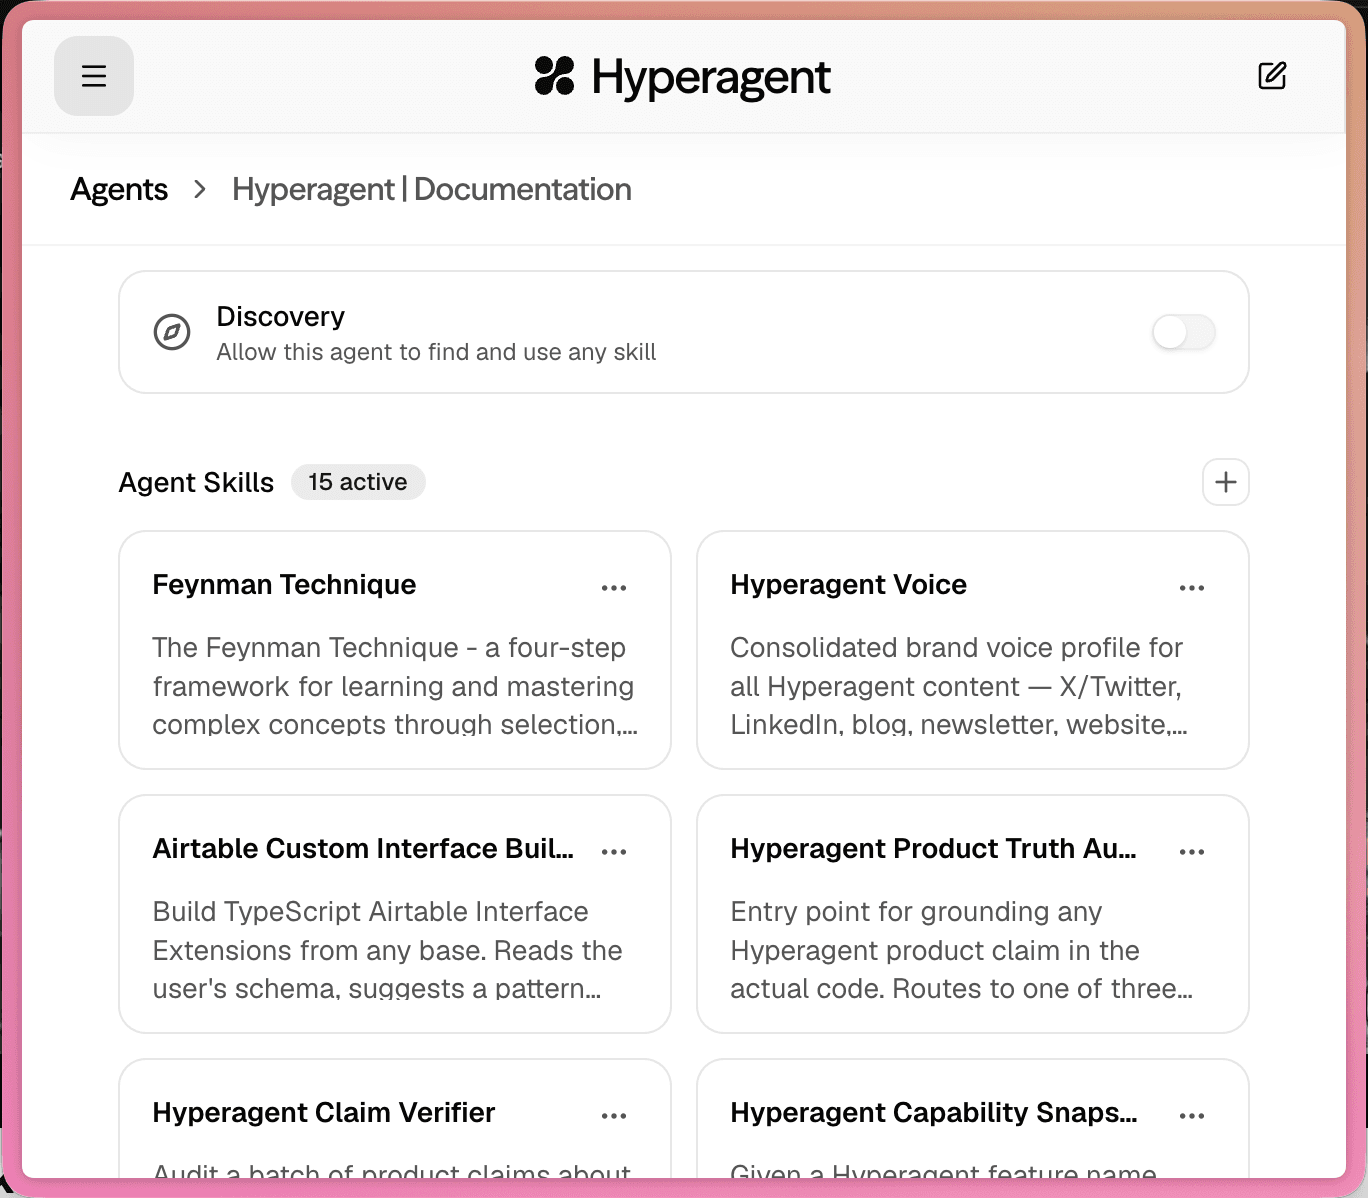Open the Airtable Custom Interface Builder card
Screen dimensions: 1368x1198
click(x=395, y=914)
